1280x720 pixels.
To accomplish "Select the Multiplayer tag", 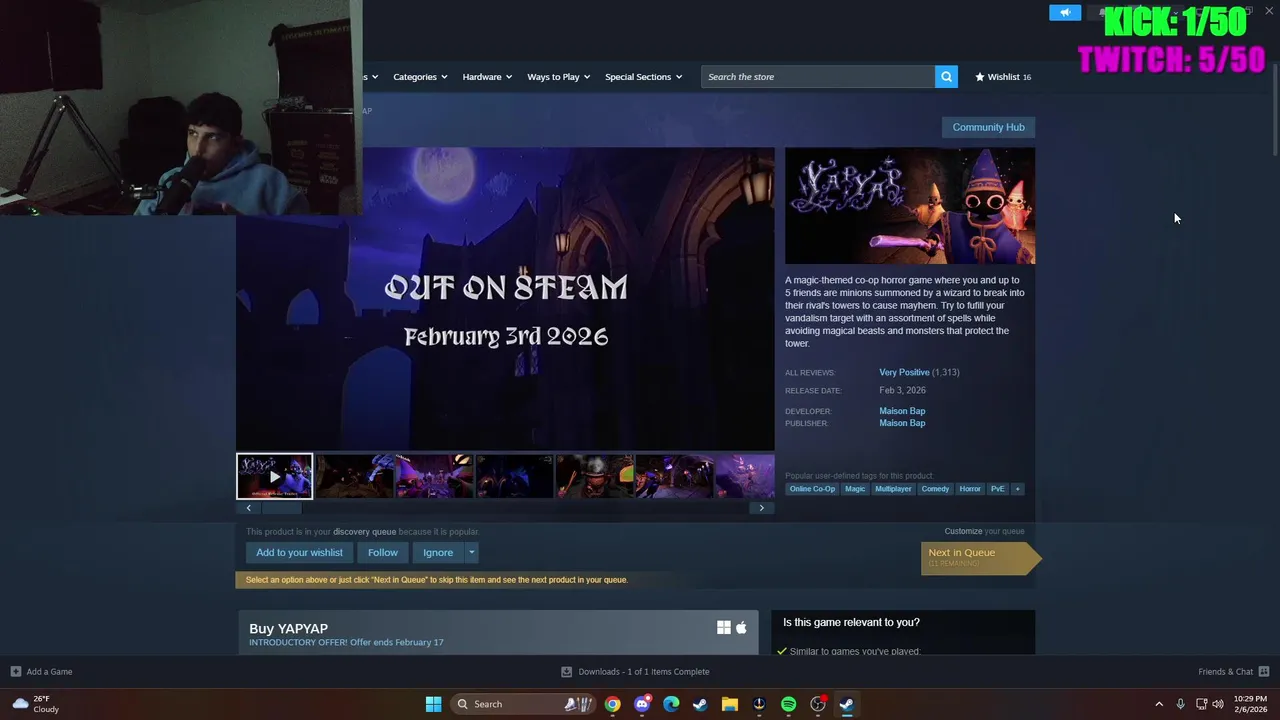I will coord(893,489).
